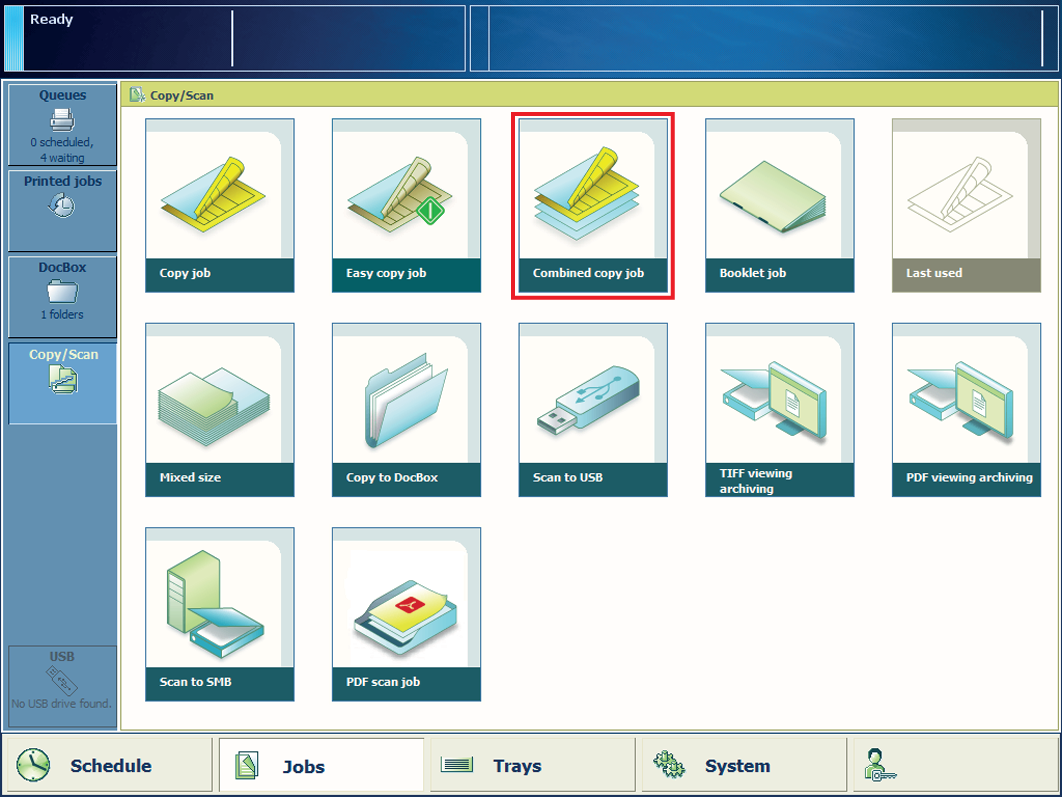The height and width of the screenshot is (797, 1062).
Task: Switch to the Jobs tab
Action: click(320, 766)
